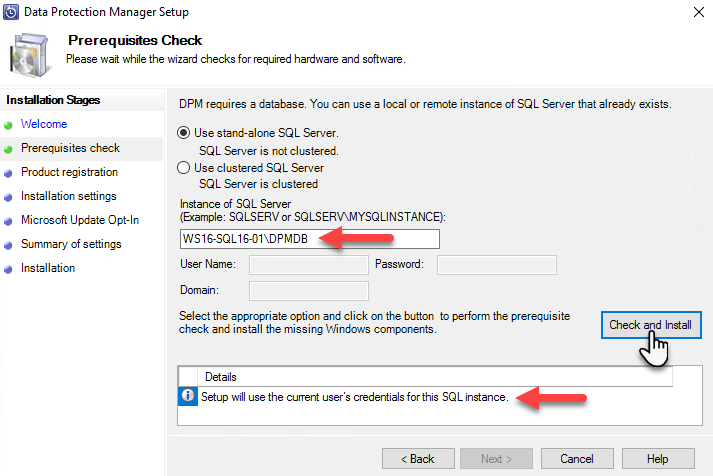Focus the Instance of SQL Server field

310,239
